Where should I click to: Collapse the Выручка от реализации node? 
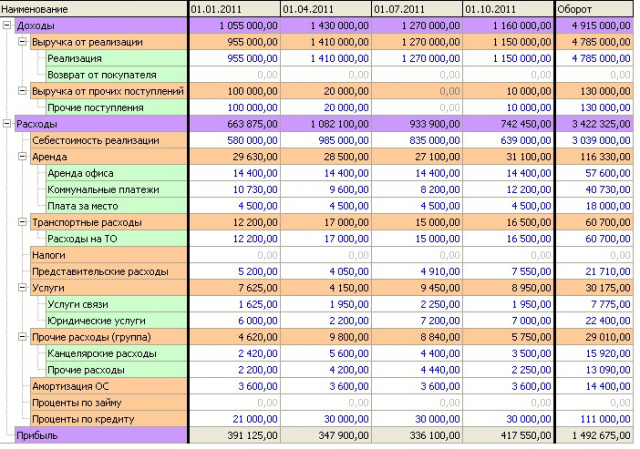pyautogui.click(x=22, y=42)
